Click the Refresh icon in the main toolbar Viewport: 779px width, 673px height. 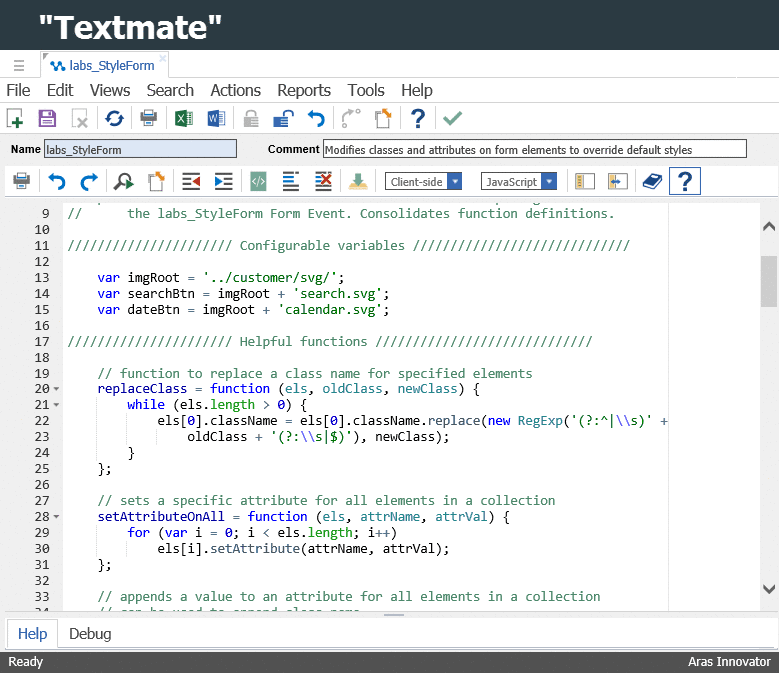(114, 119)
